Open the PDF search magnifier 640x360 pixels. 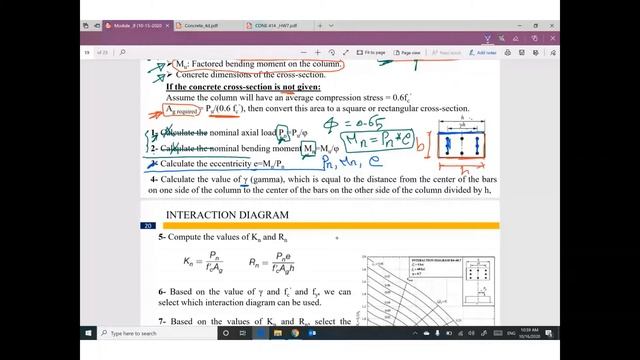click(122, 52)
